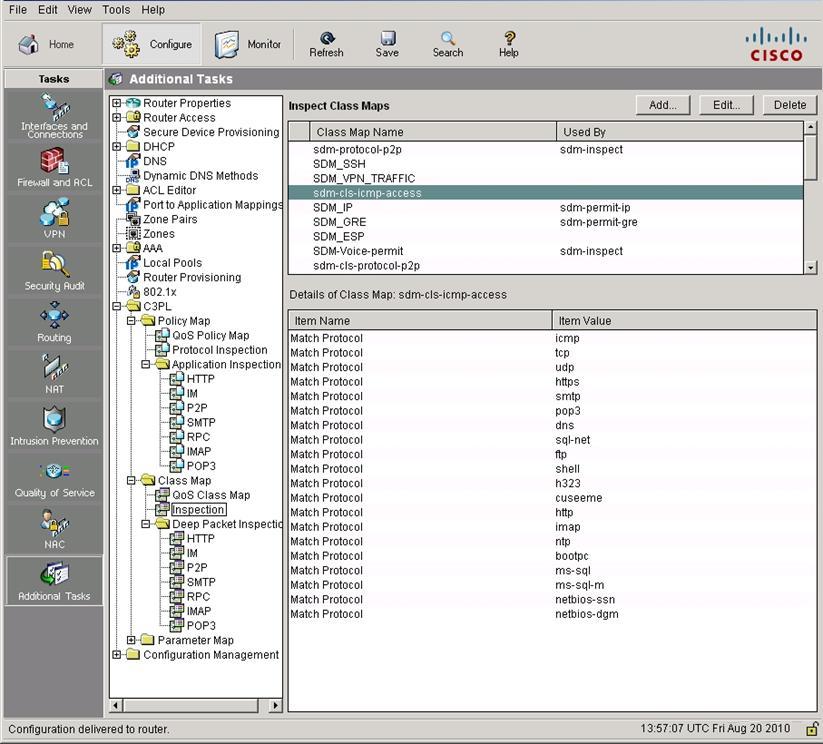
Task: Expand the Configuration Management node
Action: pos(117,655)
